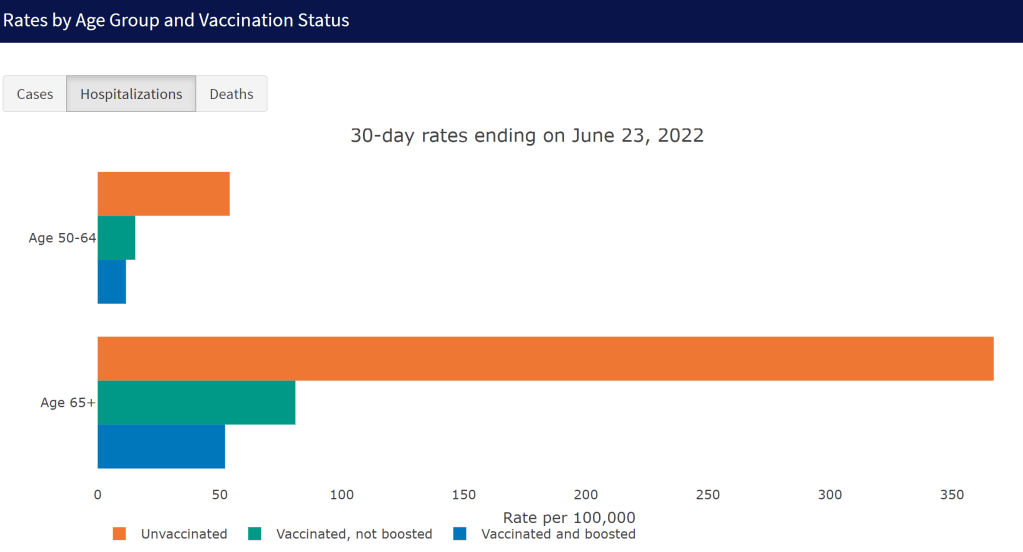Click the green Vaccinated, not boosted swatch
The width and height of the screenshot is (1023, 552).
[x=254, y=534]
